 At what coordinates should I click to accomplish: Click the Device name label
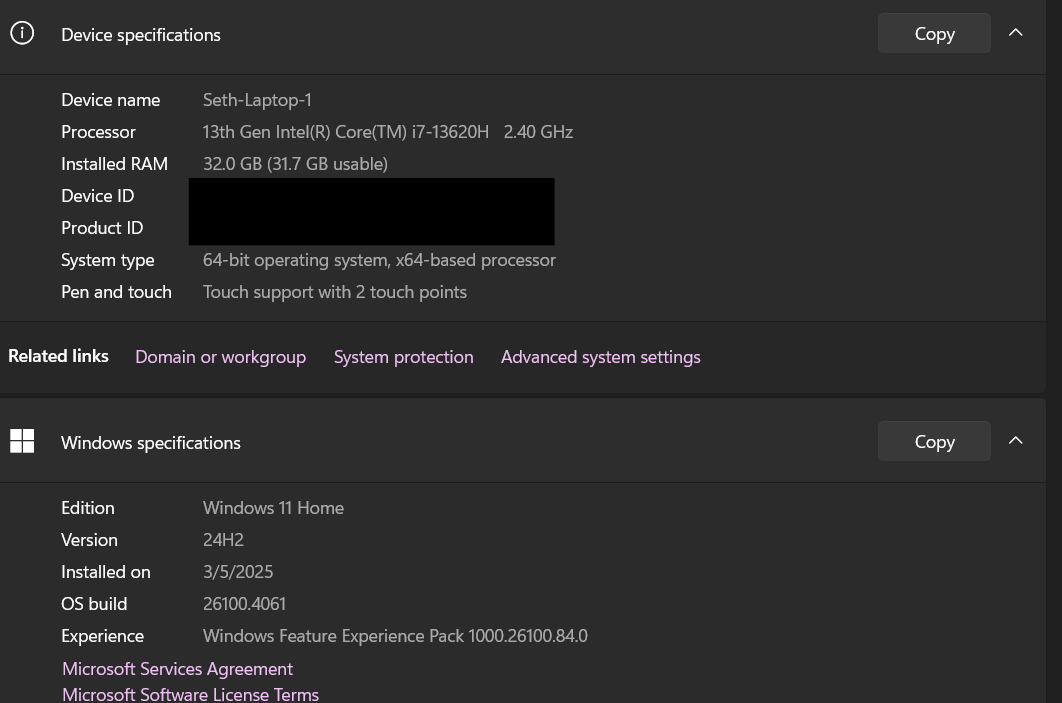(110, 100)
